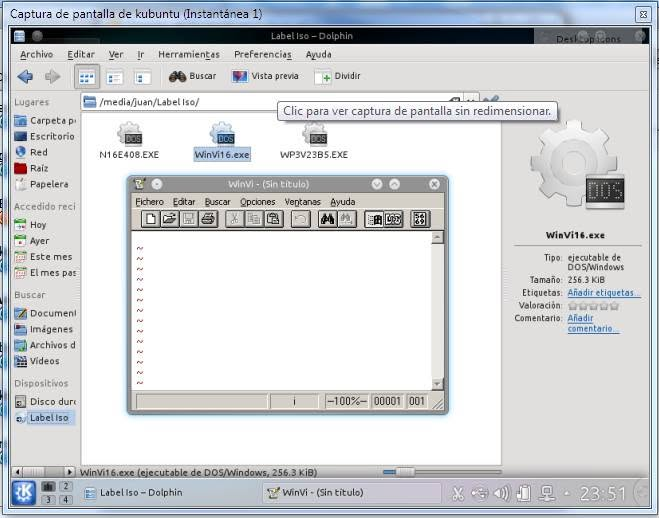659x518 pixels.
Task: Click the Buscar binoculars toolbar button
Action: [192, 76]
